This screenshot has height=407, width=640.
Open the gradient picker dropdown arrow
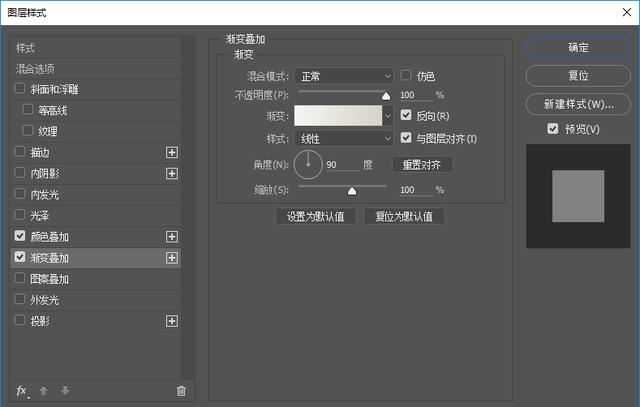388,116
